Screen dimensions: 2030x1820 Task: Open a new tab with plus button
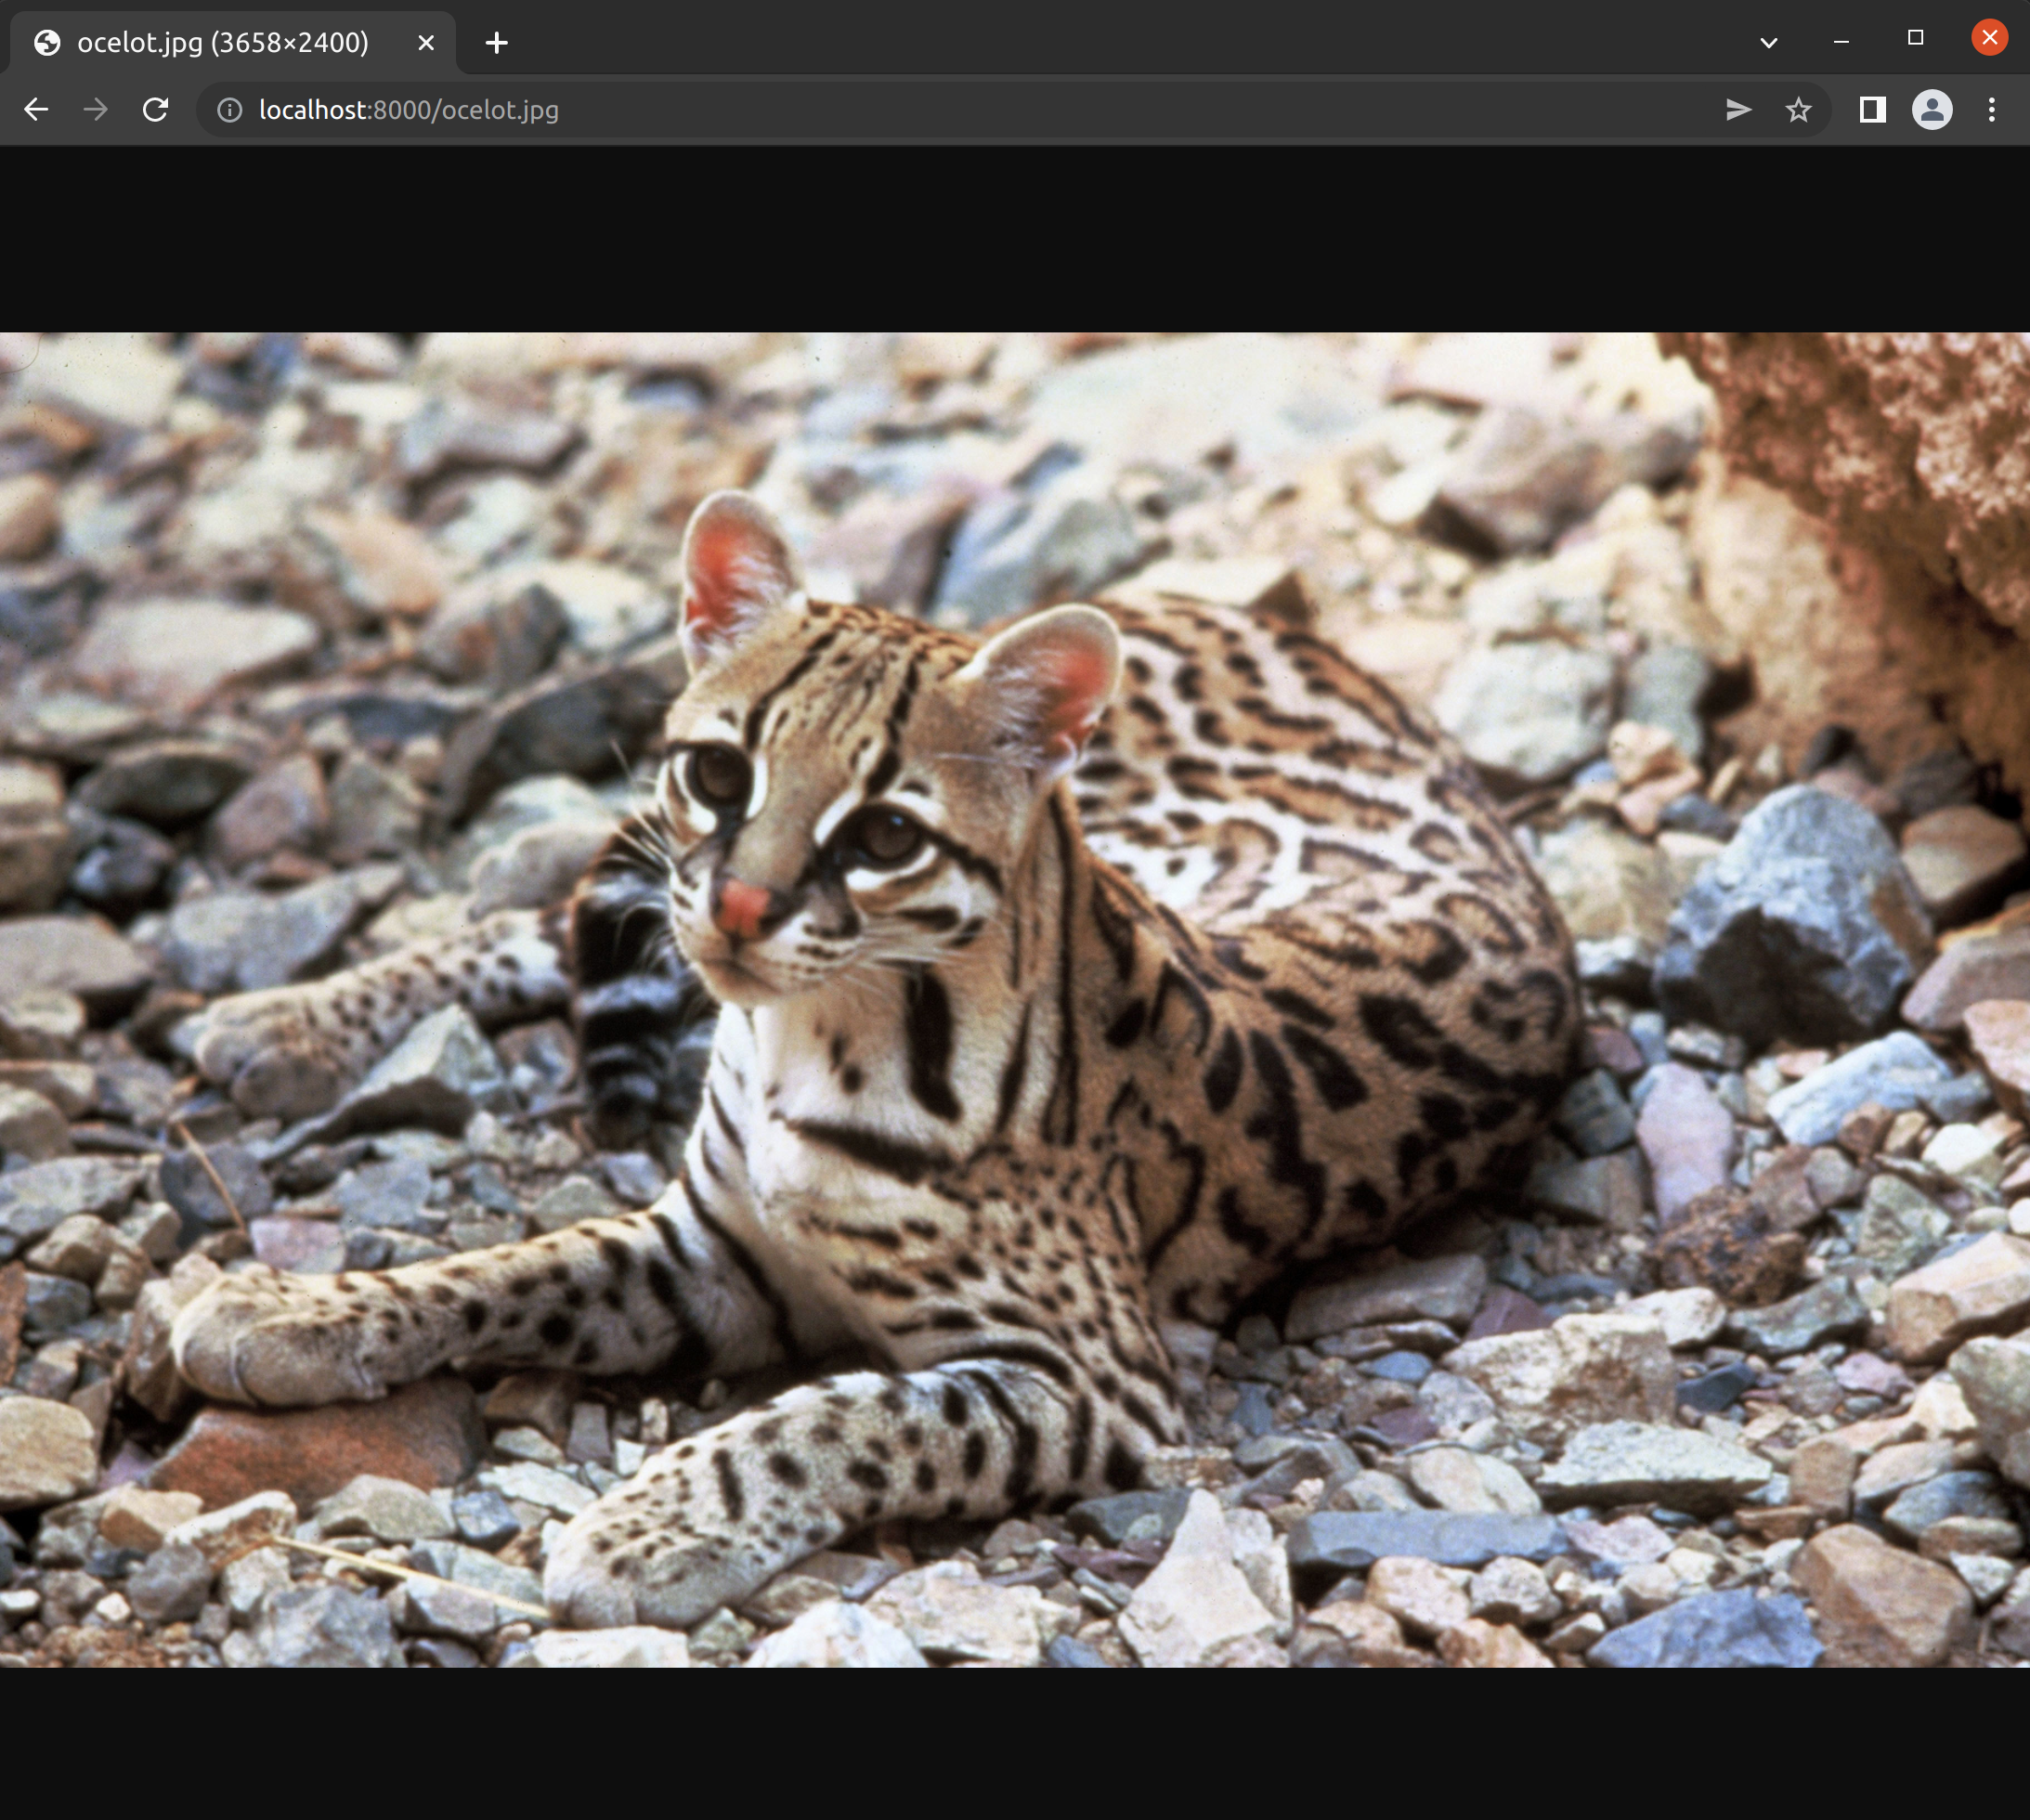click(496, 43)
